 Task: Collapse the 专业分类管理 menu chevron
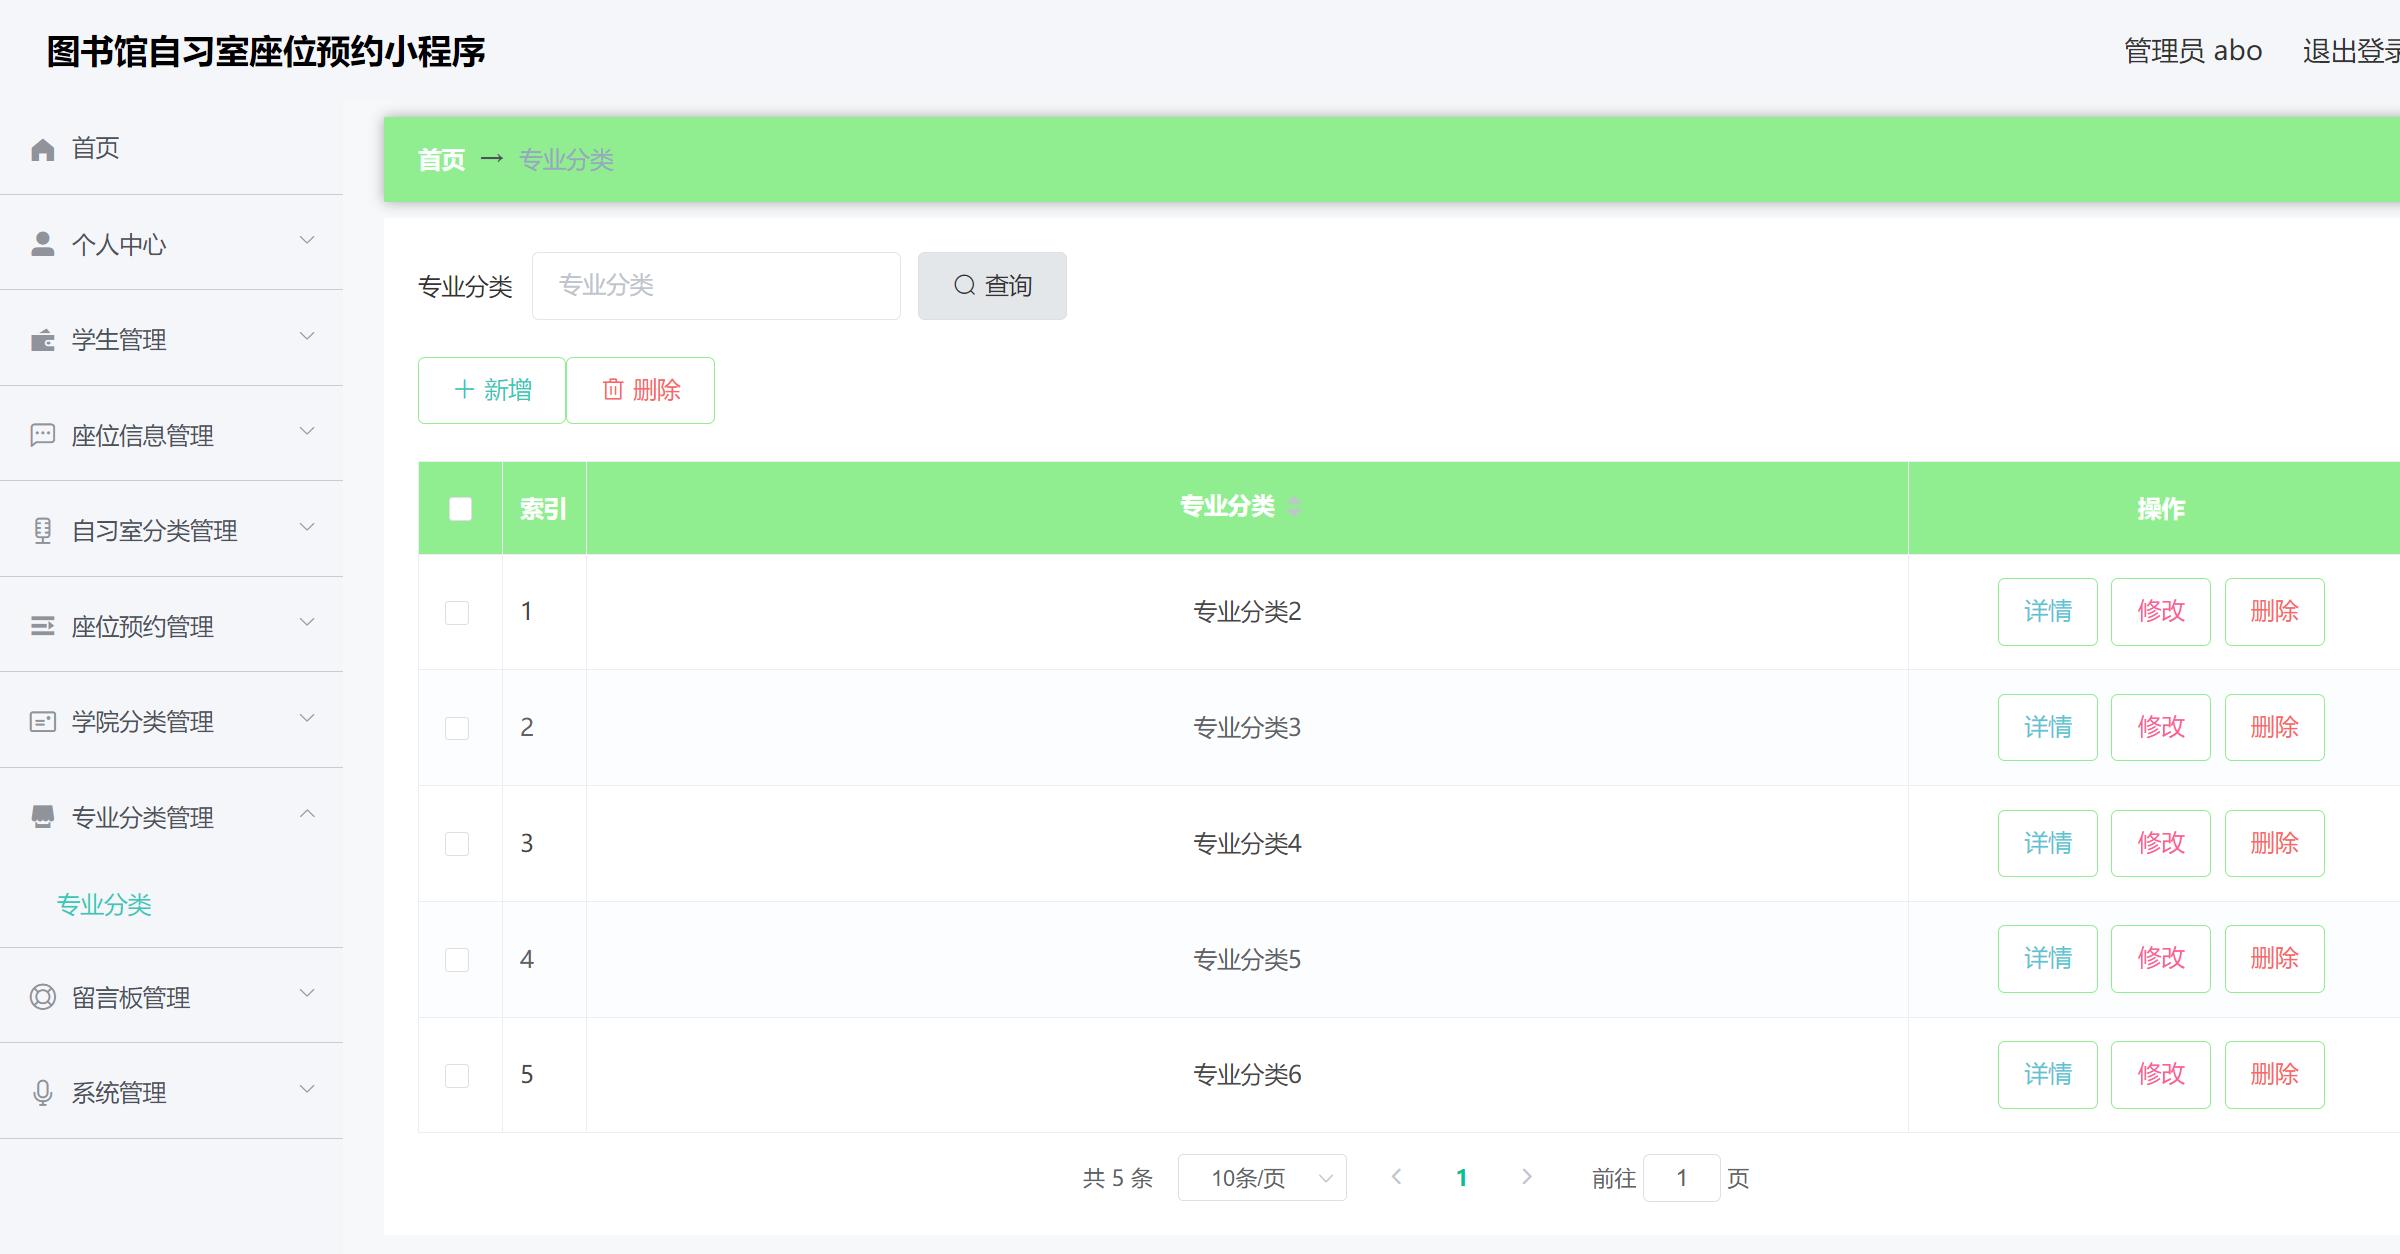(308, 814)
